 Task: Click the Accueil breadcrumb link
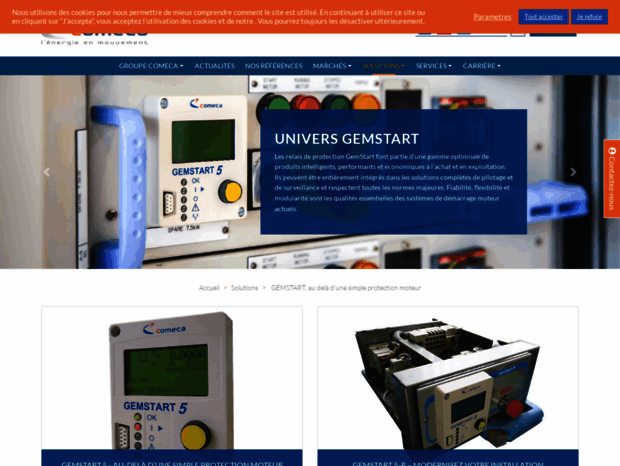(x=209, y=288)
